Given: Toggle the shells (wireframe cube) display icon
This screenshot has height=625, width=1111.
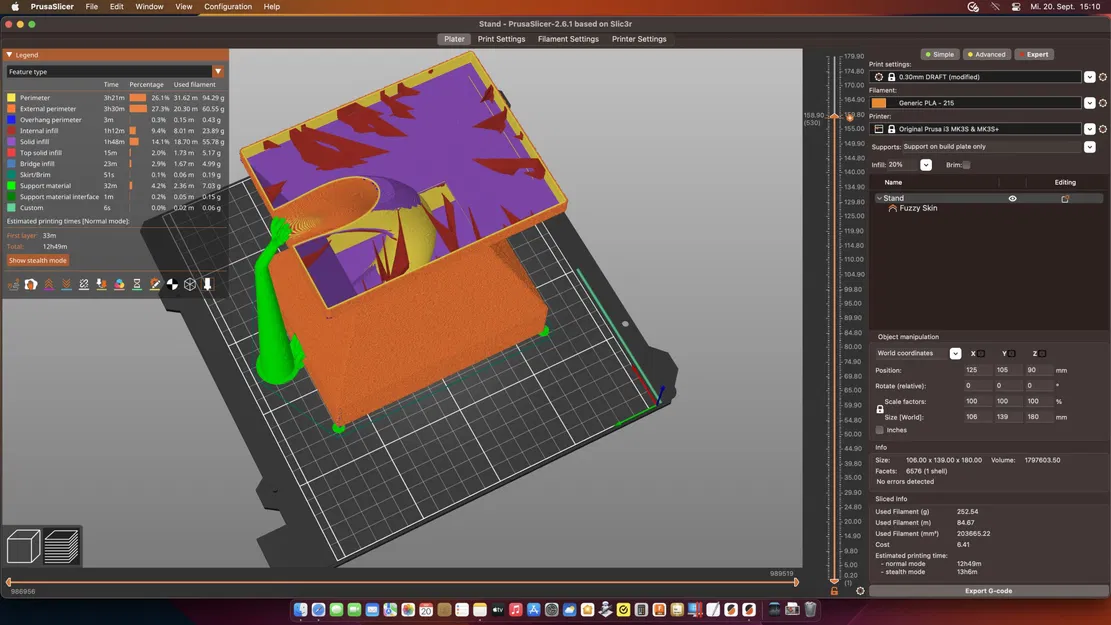Looking at the screenshot, I should [x=190, y=285].
